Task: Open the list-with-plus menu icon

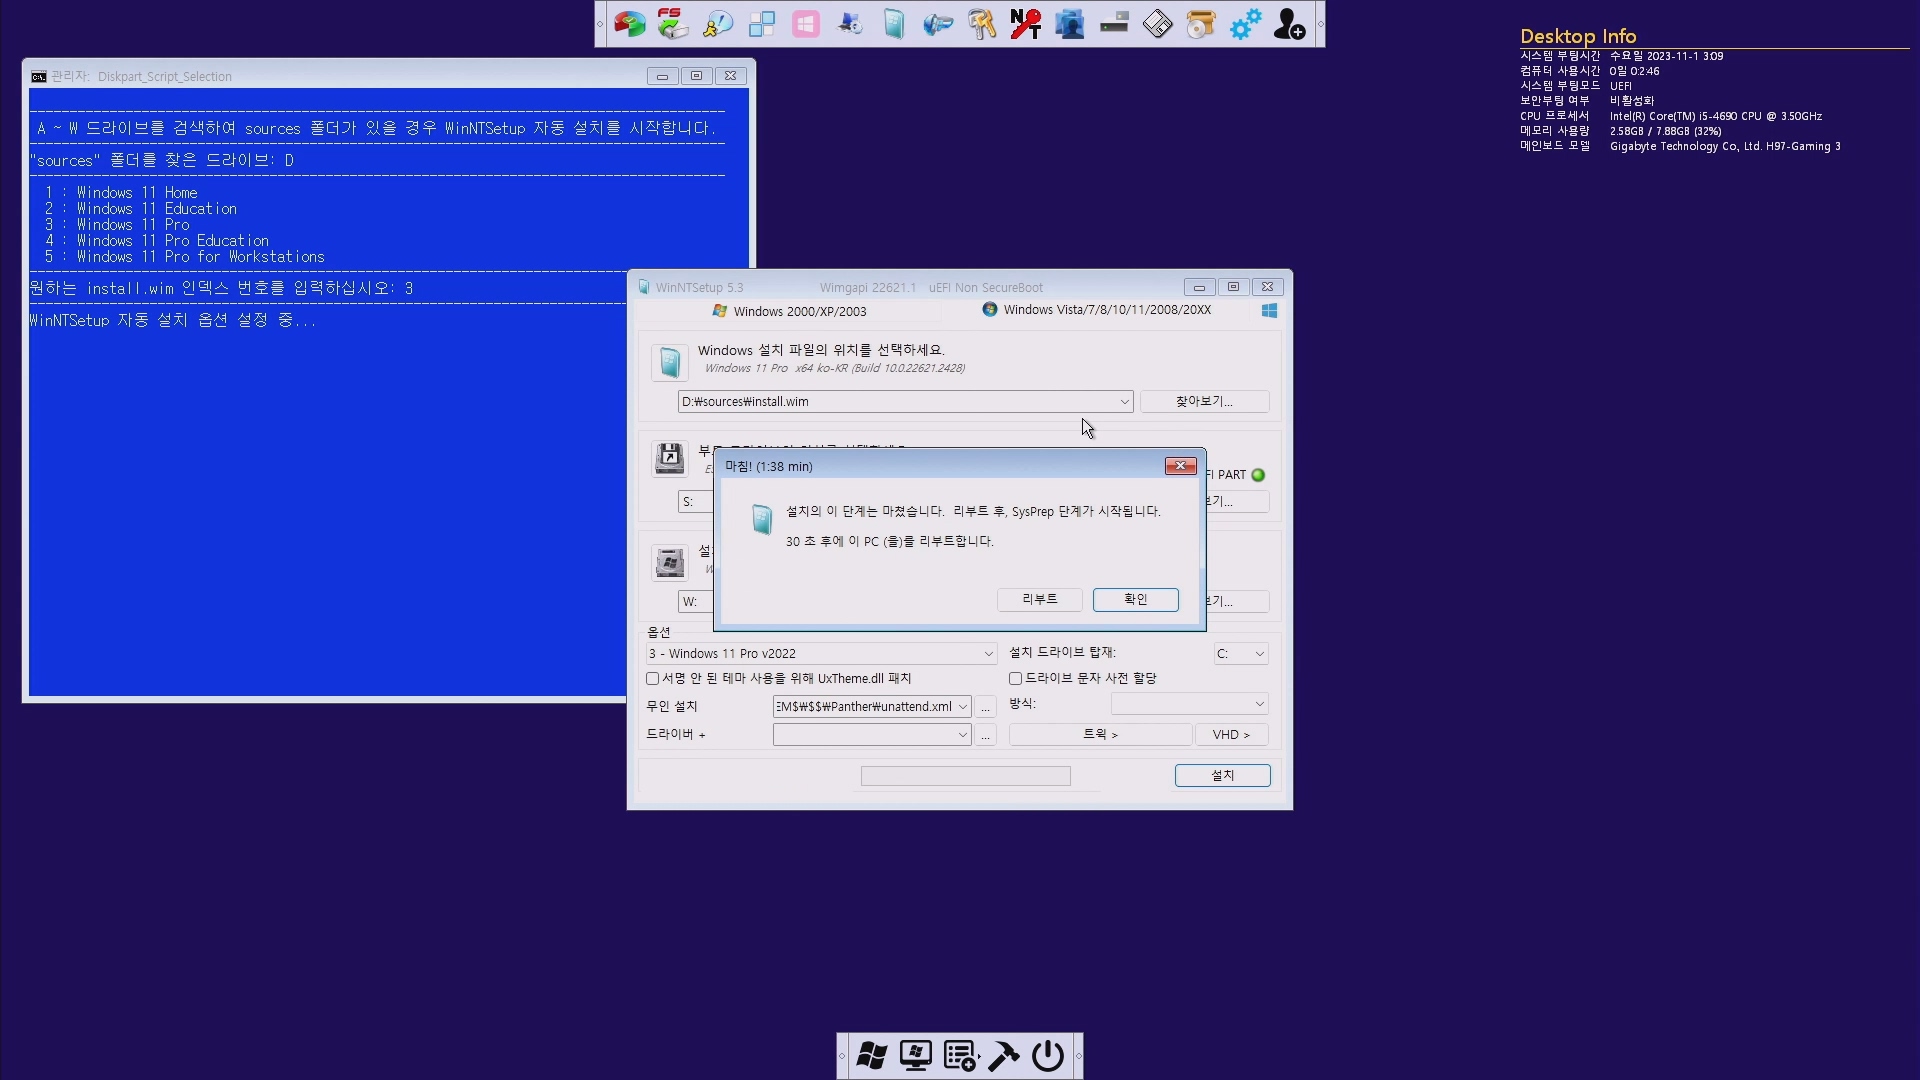Action: coord(960,1056)
